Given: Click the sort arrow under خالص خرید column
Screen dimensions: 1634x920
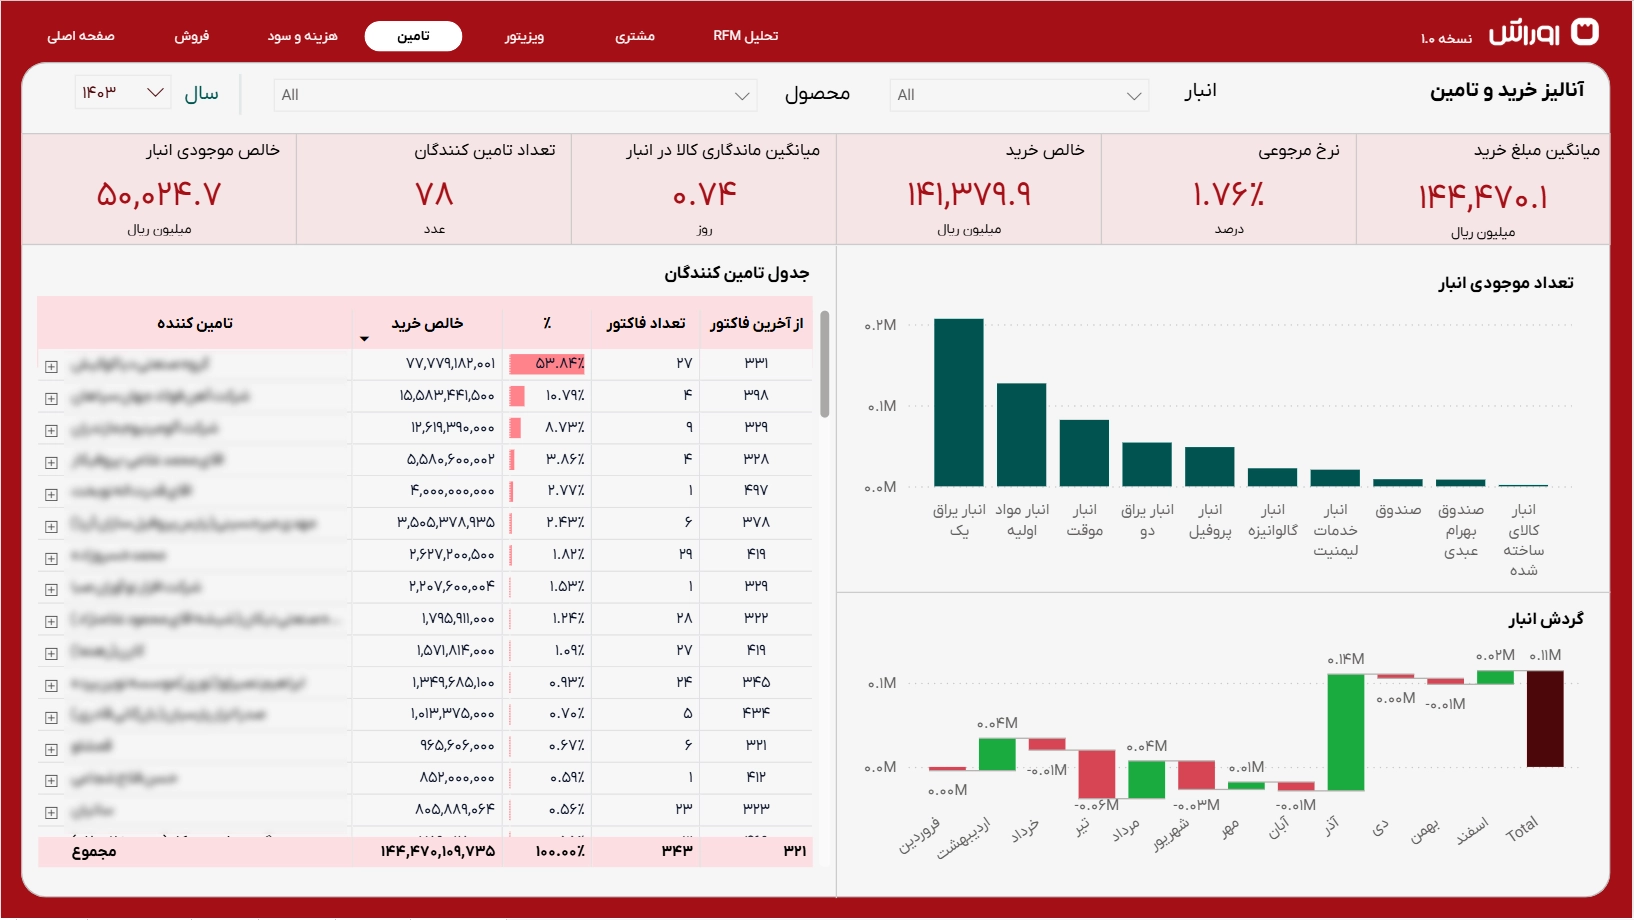Looking at the screenshot, I should click(x=364, y=339).
